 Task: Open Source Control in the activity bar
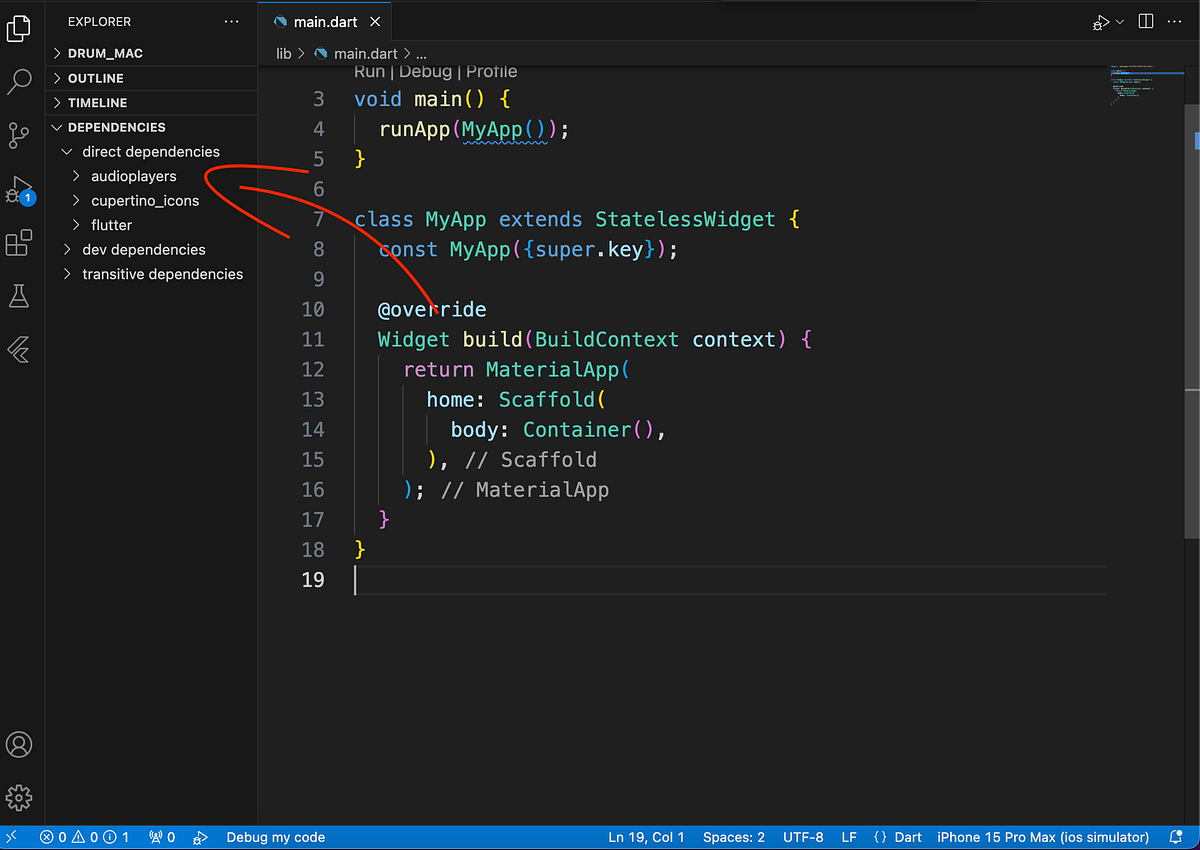click(x=20, y=133)
